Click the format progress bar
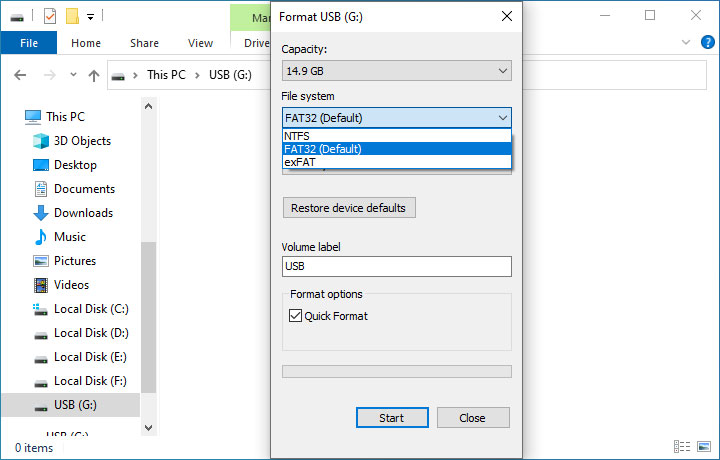Viewport: 720px width, 460px height. (x=396, y=371)
